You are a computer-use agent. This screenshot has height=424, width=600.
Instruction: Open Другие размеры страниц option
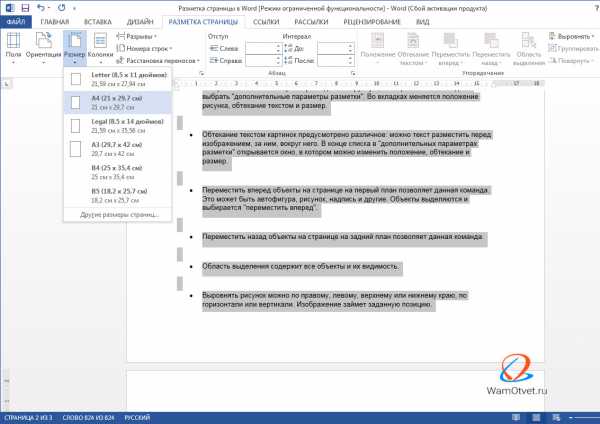(x=119, y=215)
